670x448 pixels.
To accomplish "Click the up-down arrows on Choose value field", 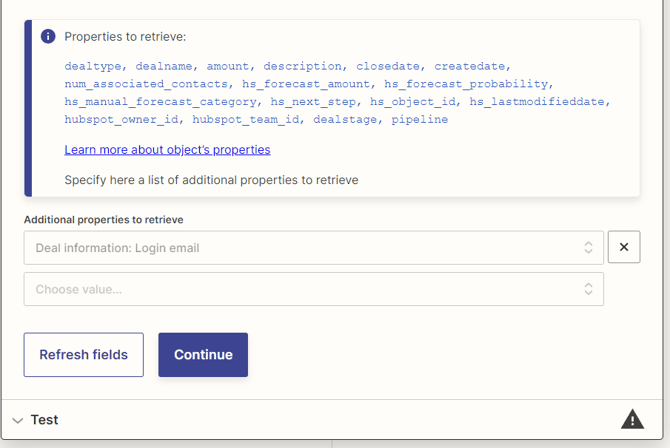I will [588, 289].
